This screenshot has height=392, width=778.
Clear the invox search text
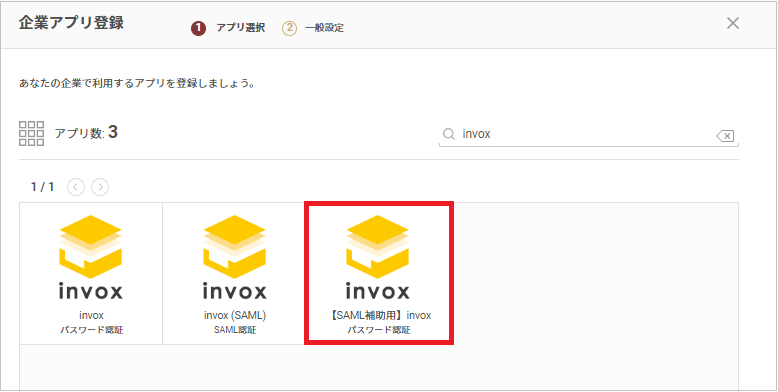tap(725, 135)
